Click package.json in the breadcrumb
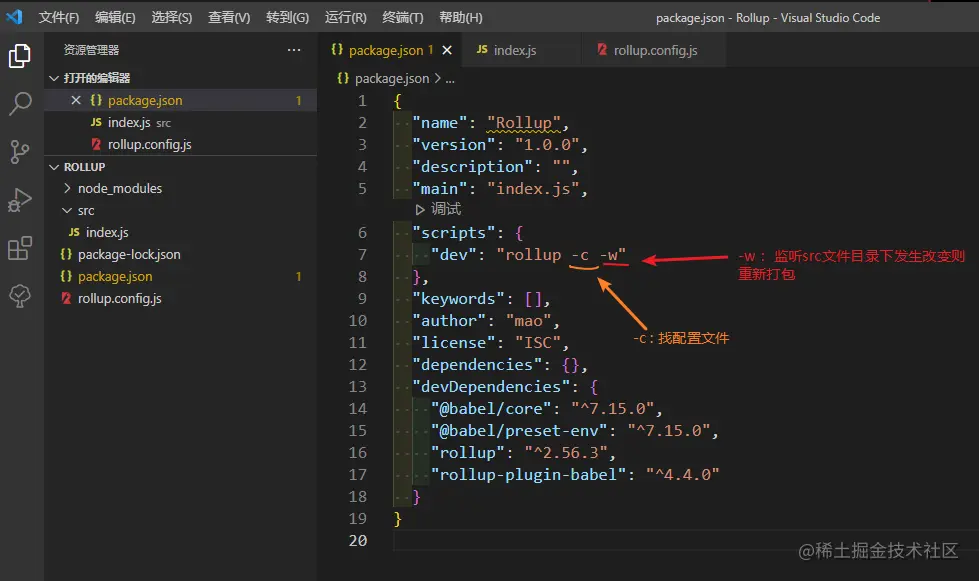Screen dimensions: 979x581 point(391,79)
